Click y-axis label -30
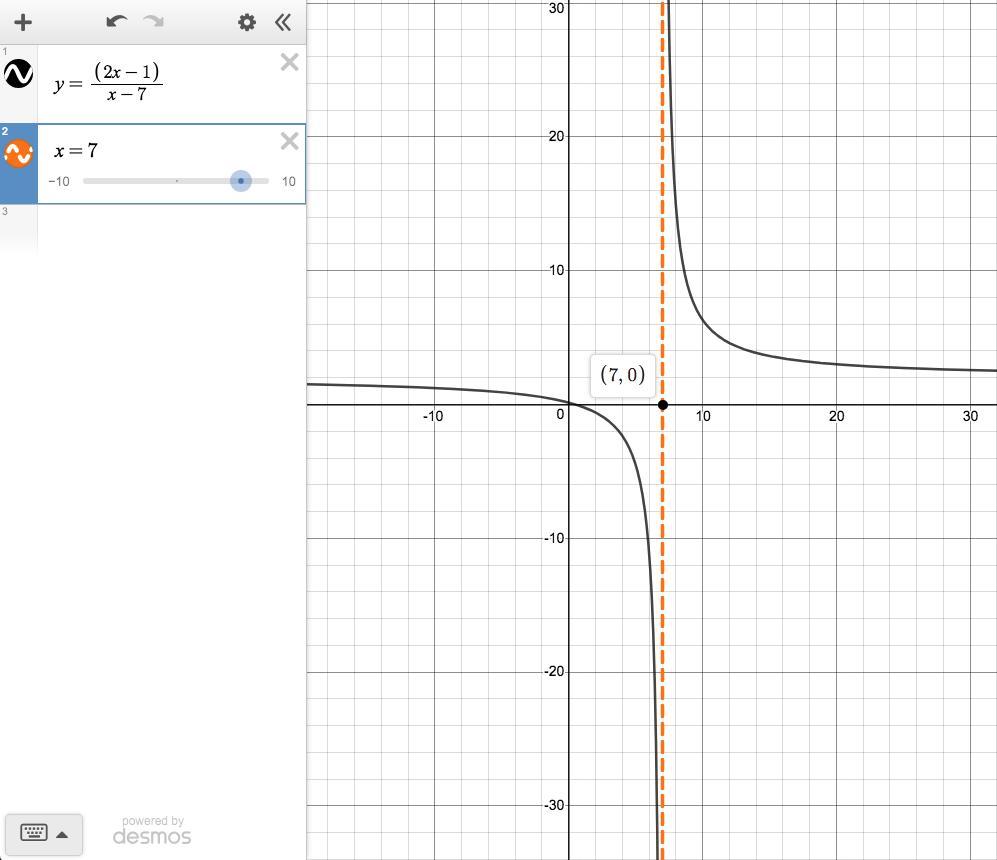 554,805
